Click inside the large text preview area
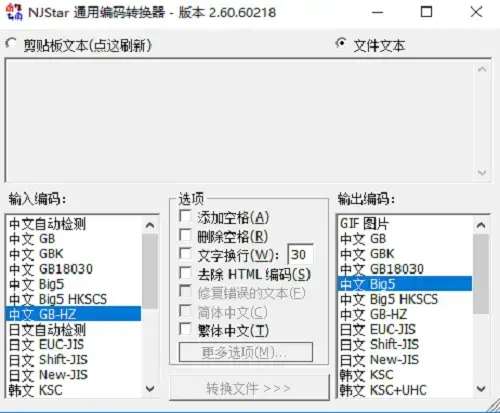Image resolution: width=500 pixels, height=413 pixels. [239, 120]
